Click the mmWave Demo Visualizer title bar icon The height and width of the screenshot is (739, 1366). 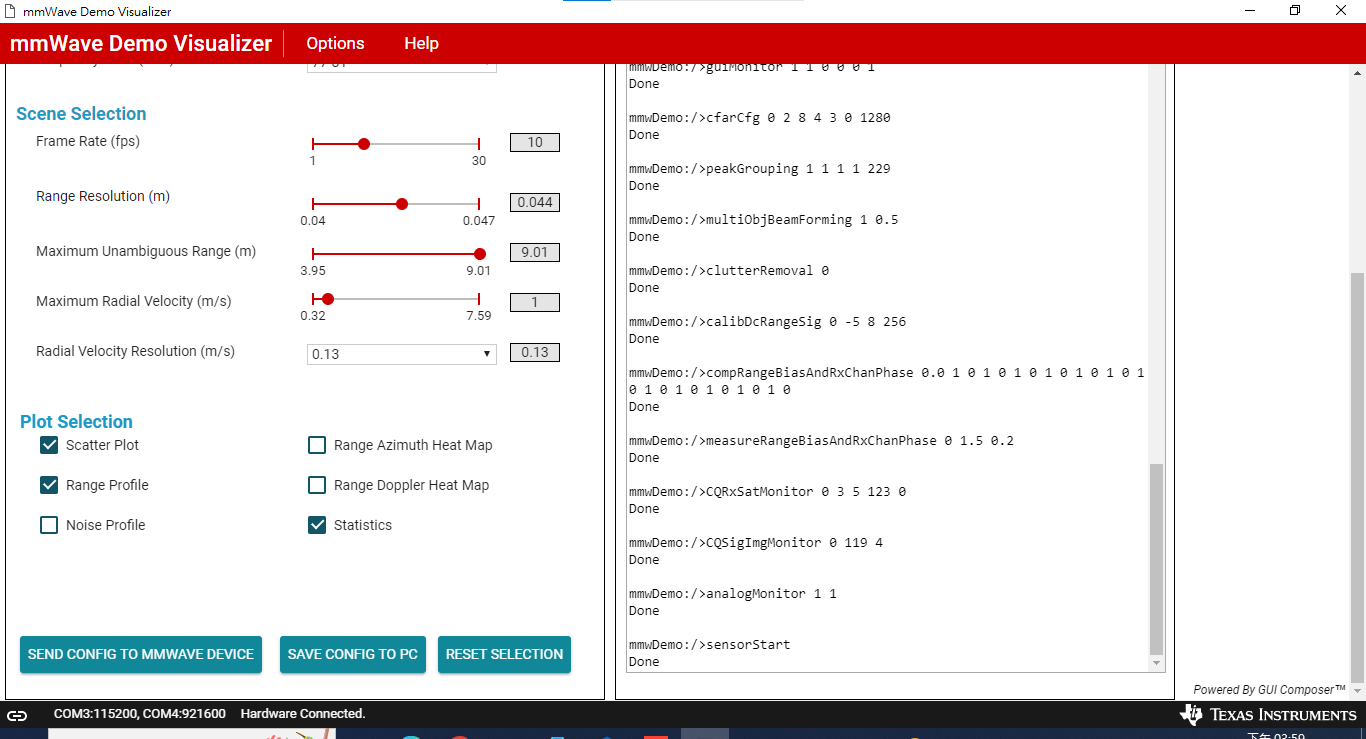pyautogui.click(x=10, y=11)
